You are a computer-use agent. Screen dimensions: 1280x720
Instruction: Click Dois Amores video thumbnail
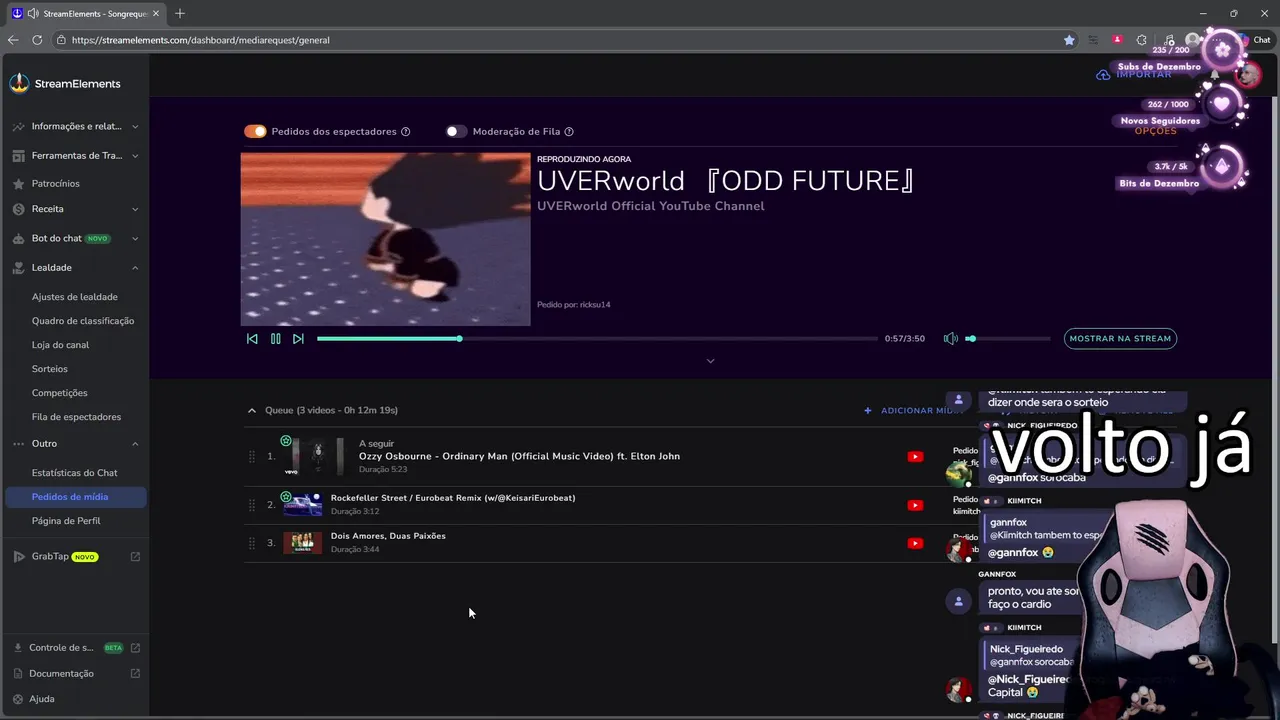coord(303,543)
